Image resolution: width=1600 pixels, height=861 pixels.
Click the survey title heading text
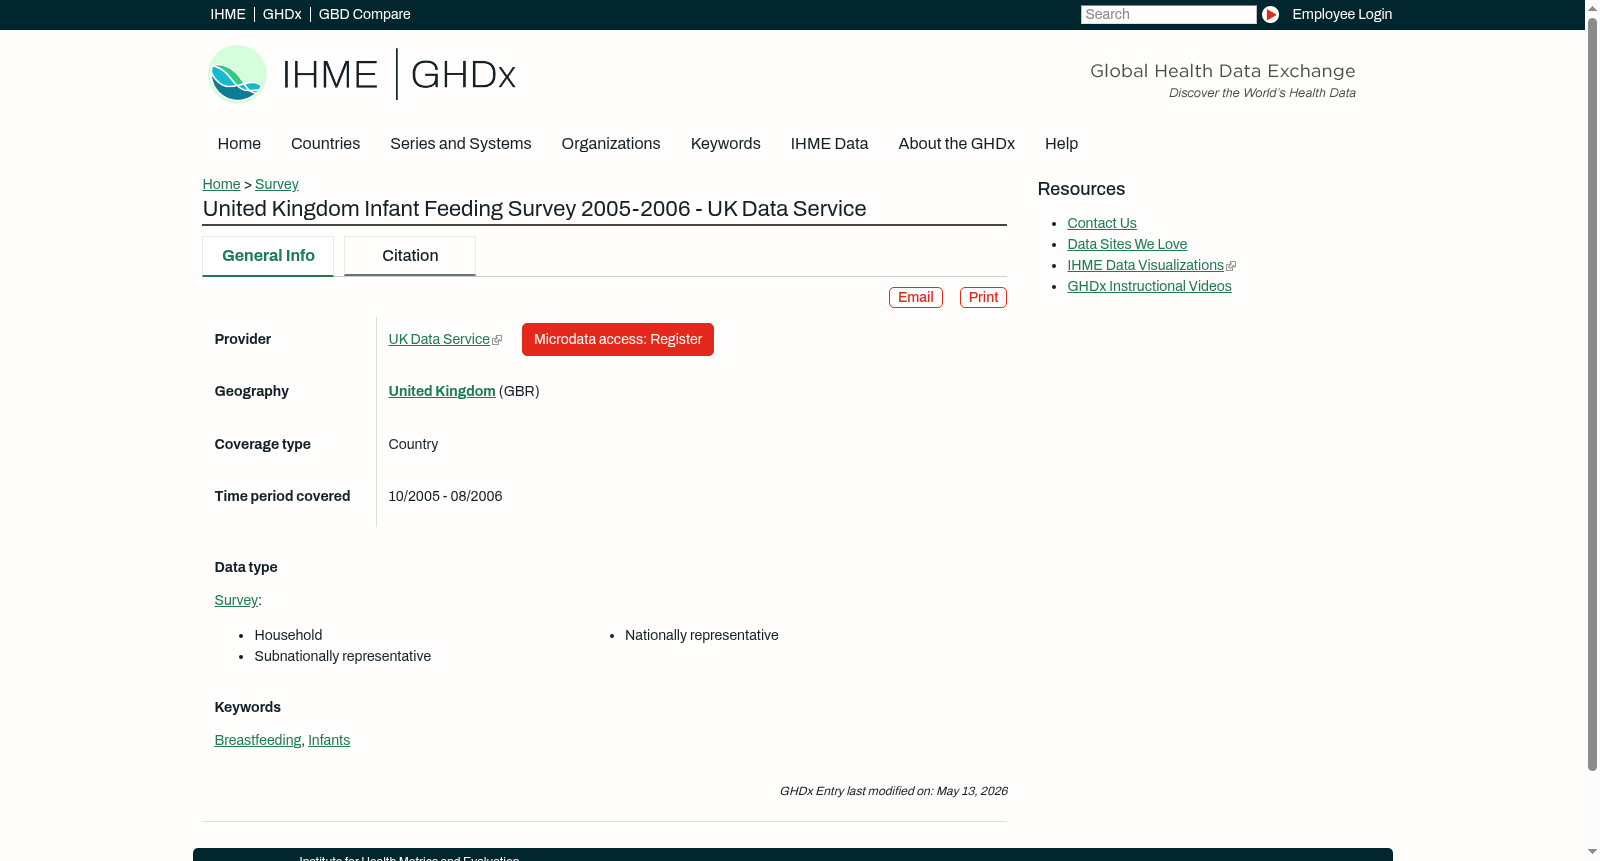[x=534, y=209]
